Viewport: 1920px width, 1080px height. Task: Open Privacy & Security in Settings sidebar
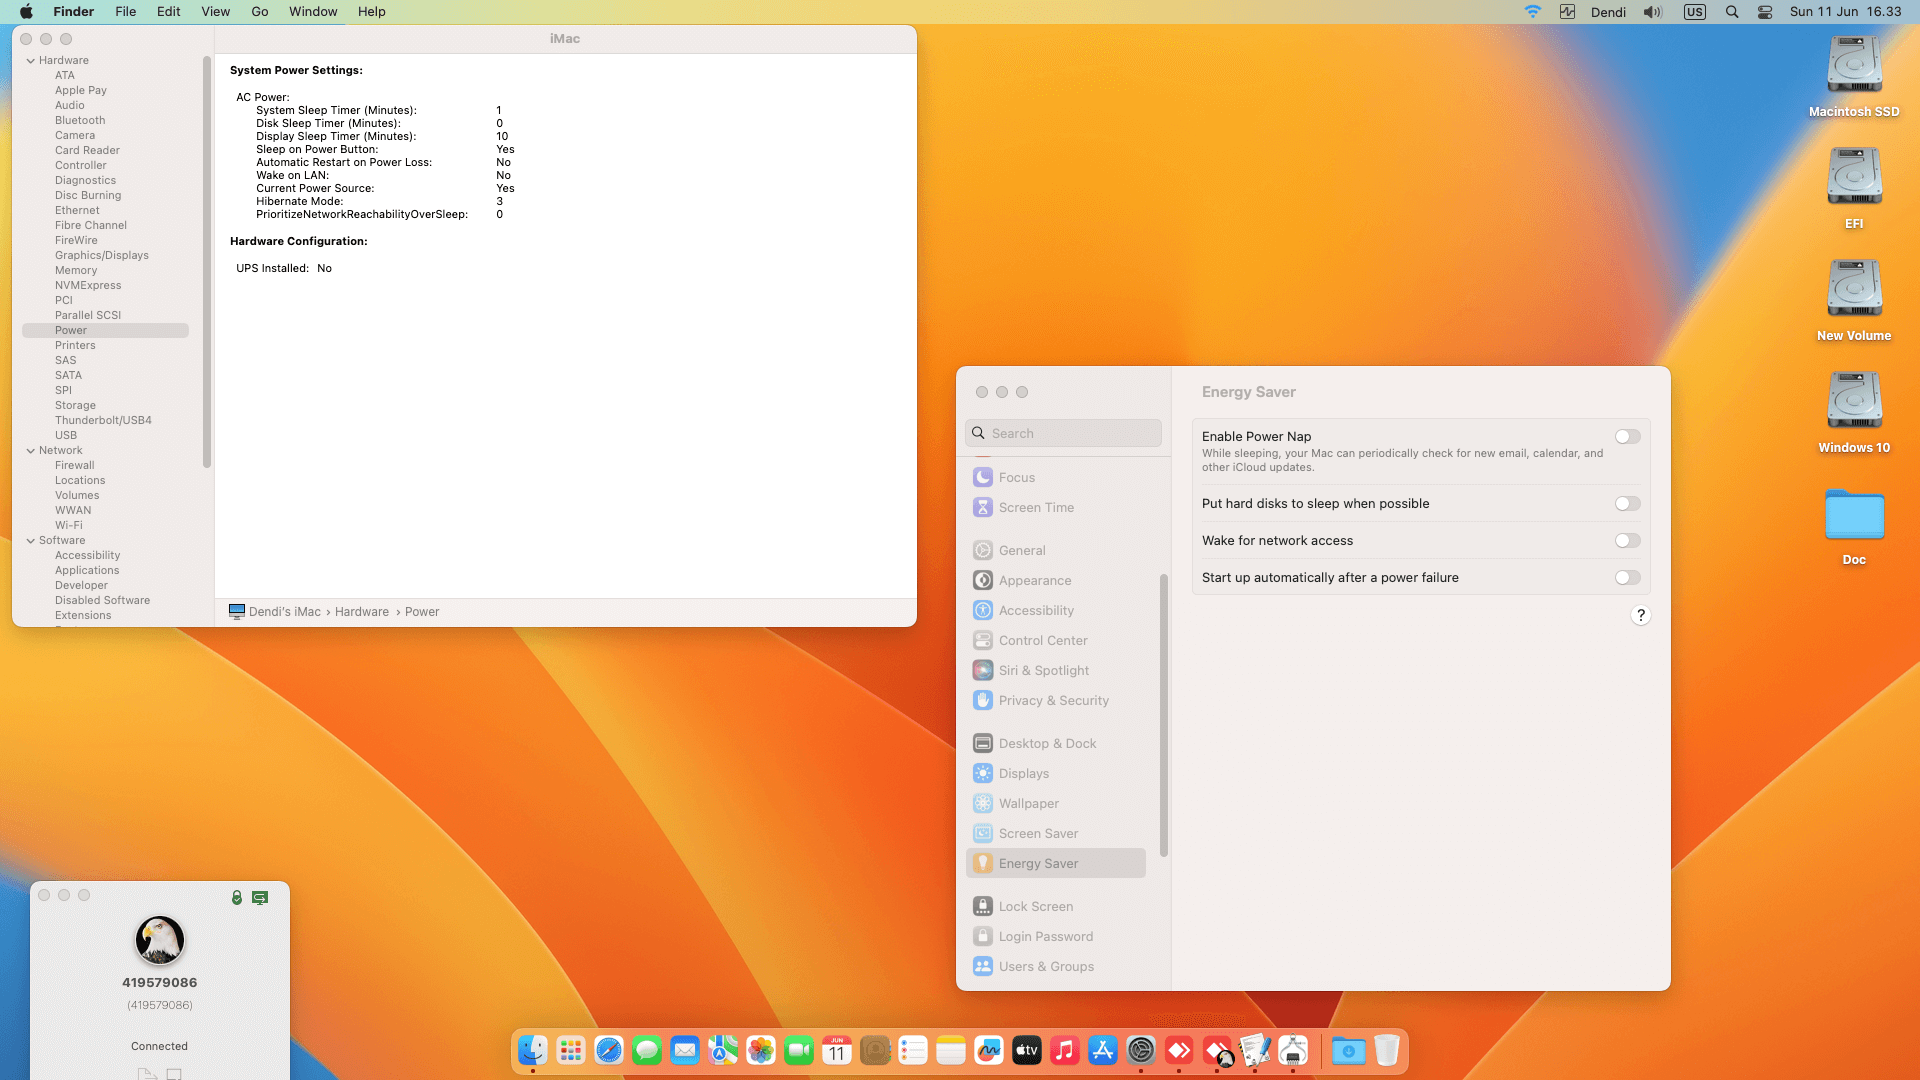(1056, 700)
